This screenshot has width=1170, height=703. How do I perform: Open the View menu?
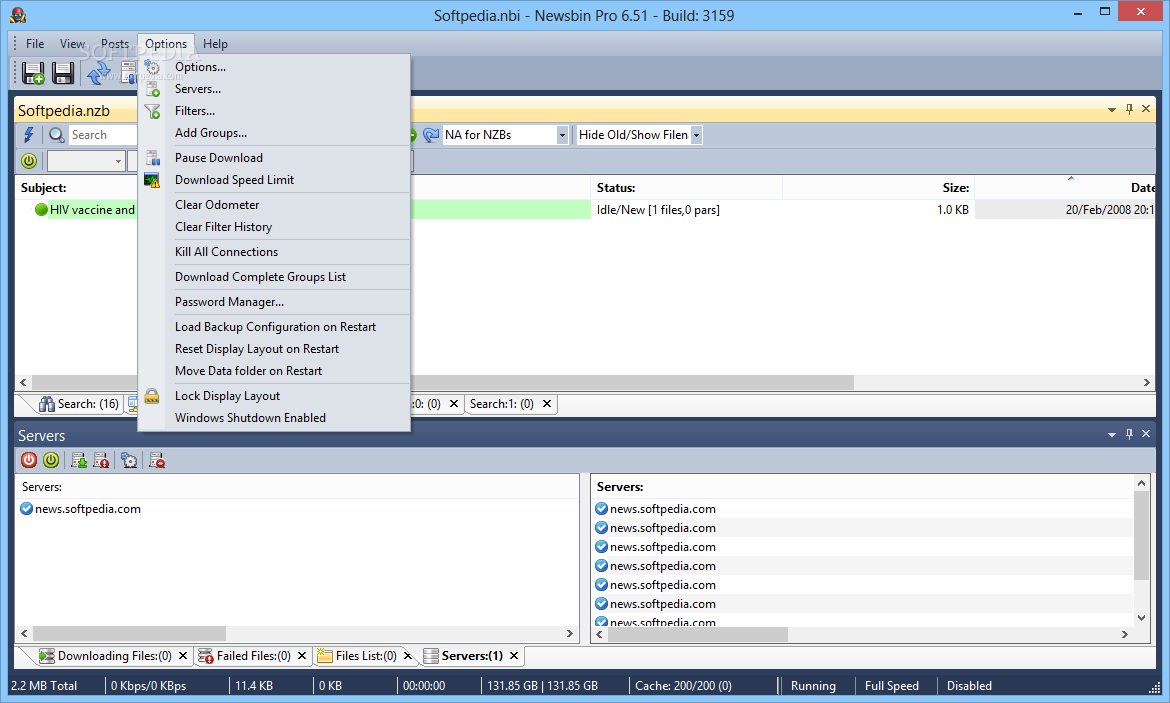[x=72, y=43]
